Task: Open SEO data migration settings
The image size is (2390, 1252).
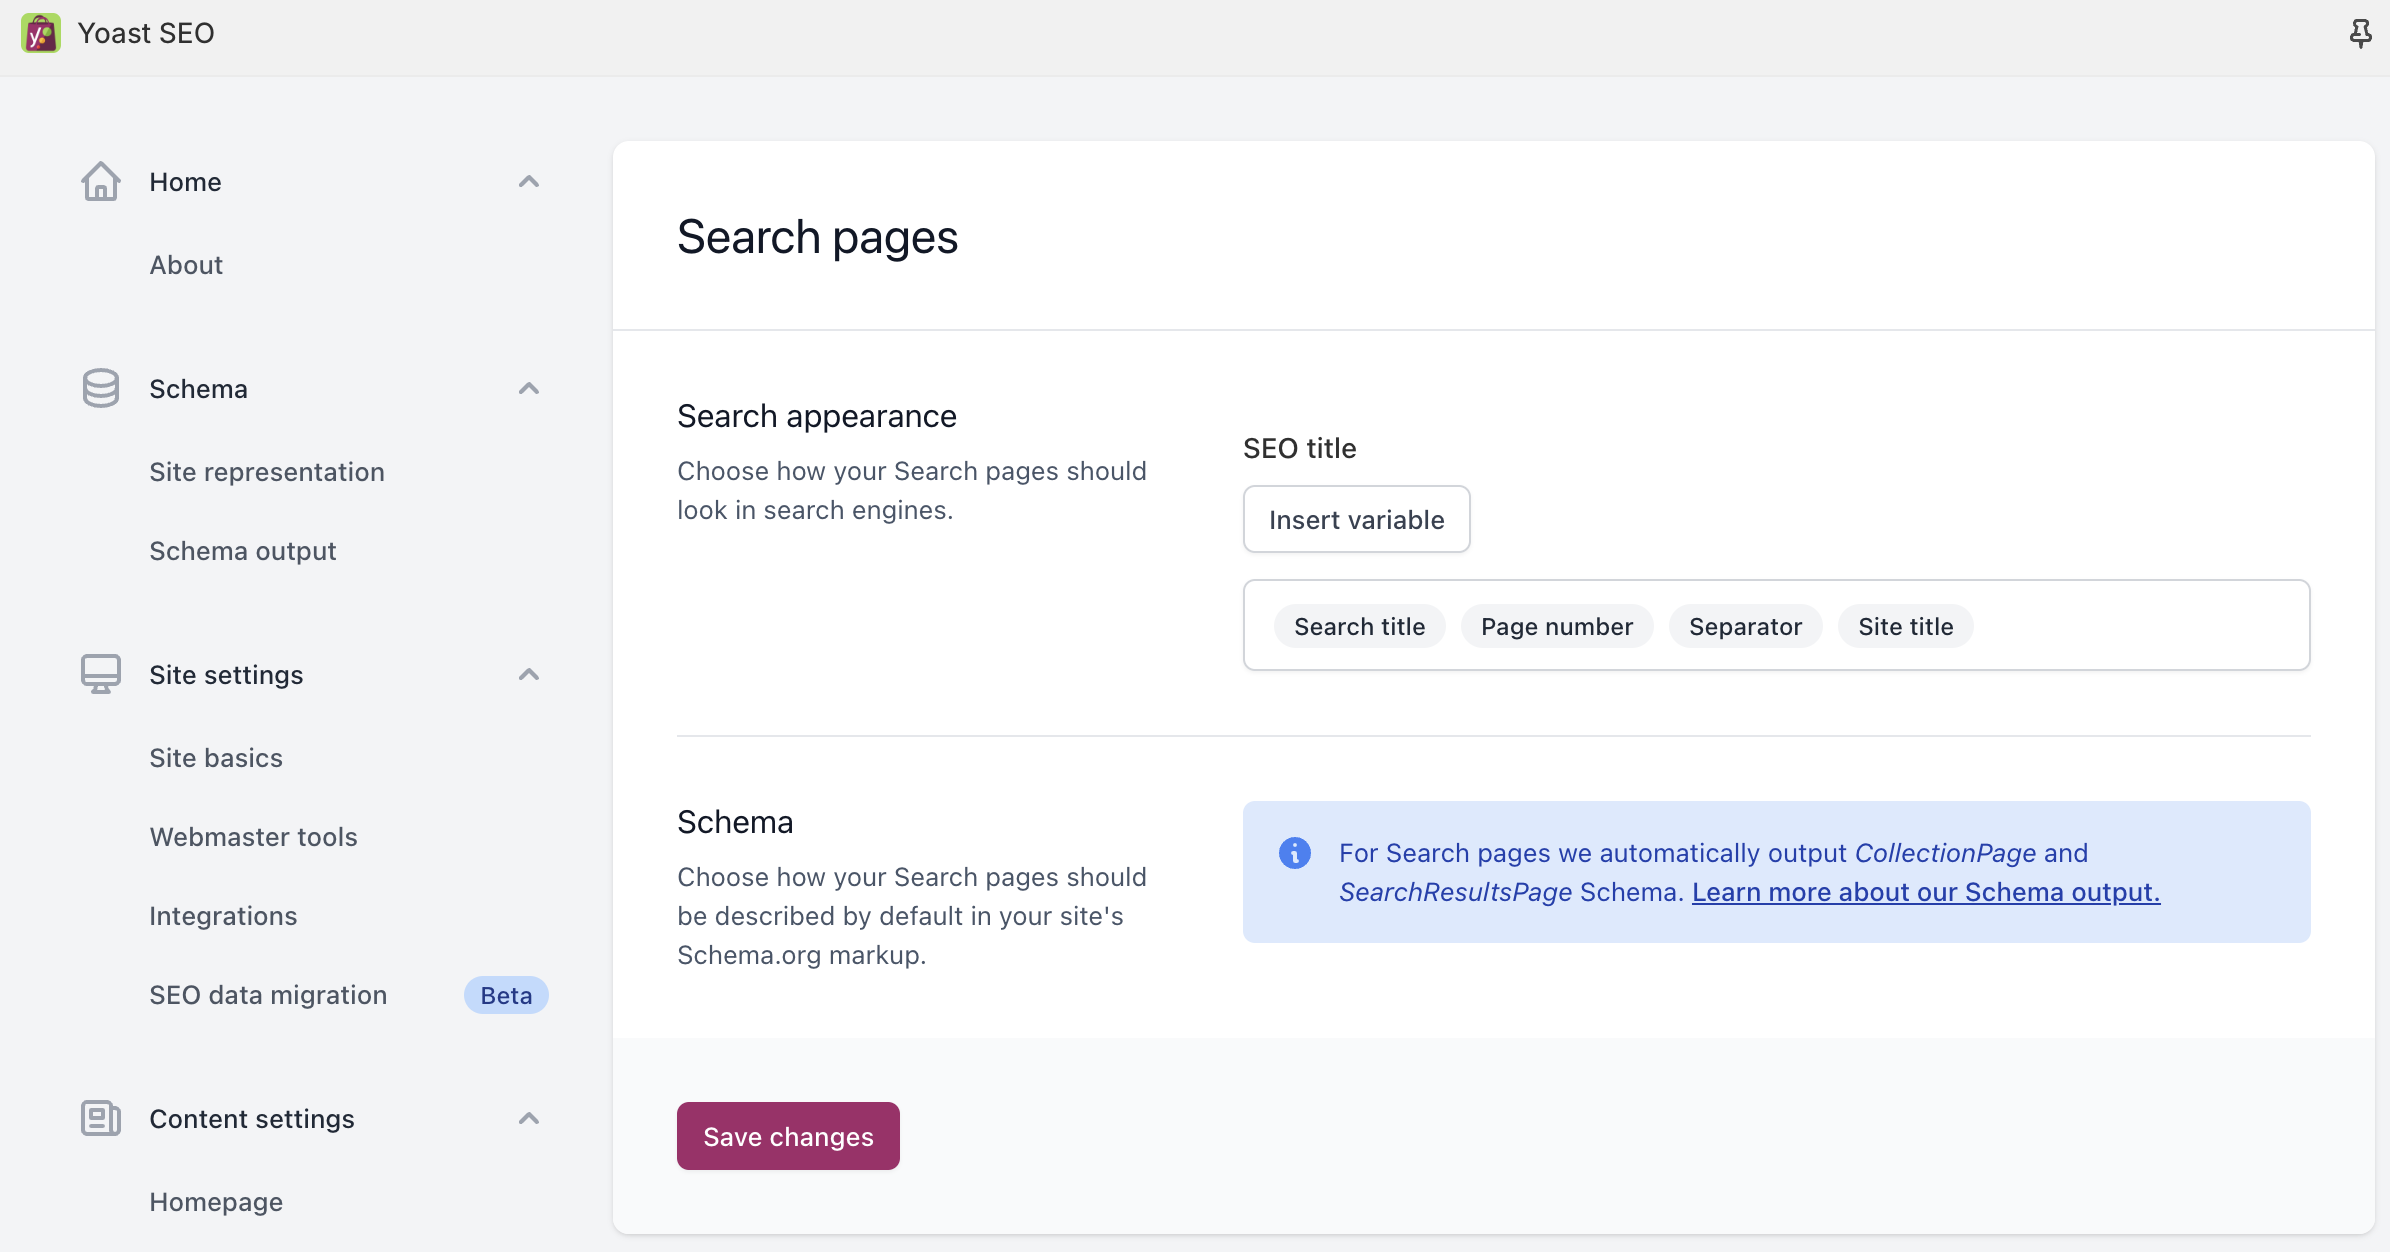Action: point(268,995)
